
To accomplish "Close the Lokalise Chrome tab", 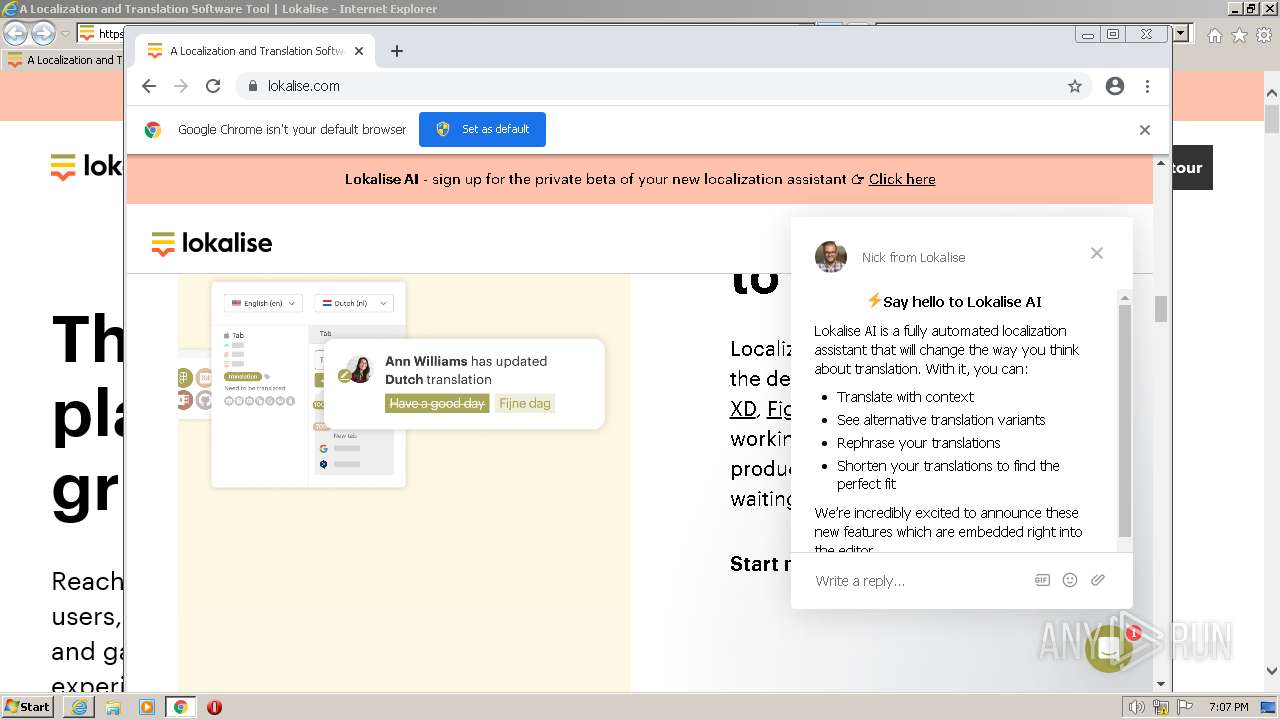I will tap(359, 51).
